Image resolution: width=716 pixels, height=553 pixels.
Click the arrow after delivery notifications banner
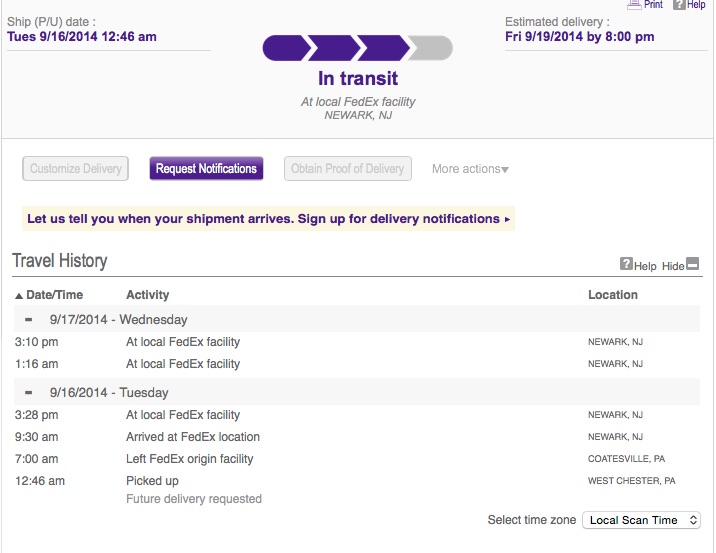[x=507, y=219]
